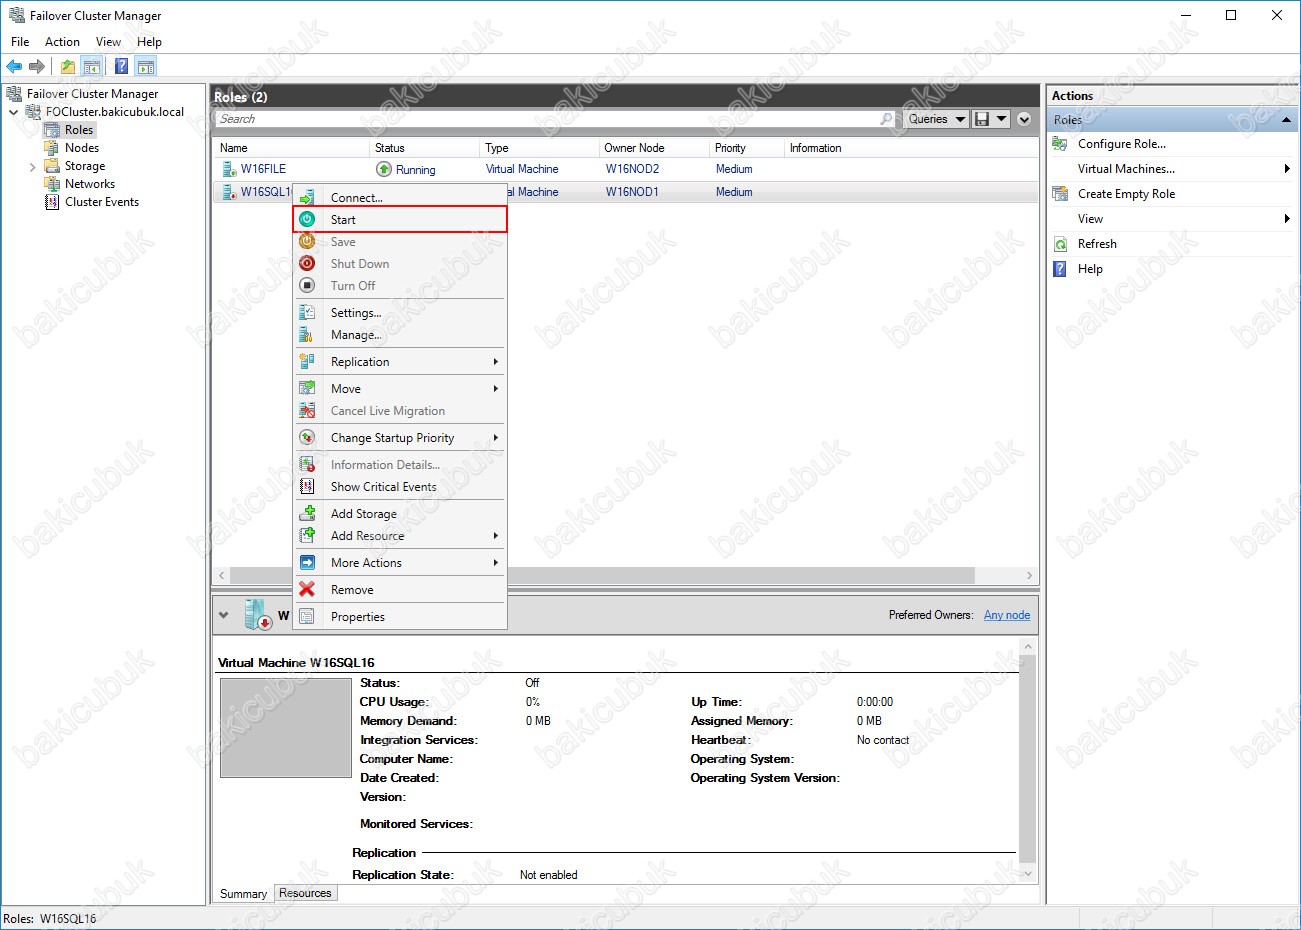This screenshot has height=930, width=1301.
Task: Click the Manage icon in context menu
Action: click(x=307, y=334)
